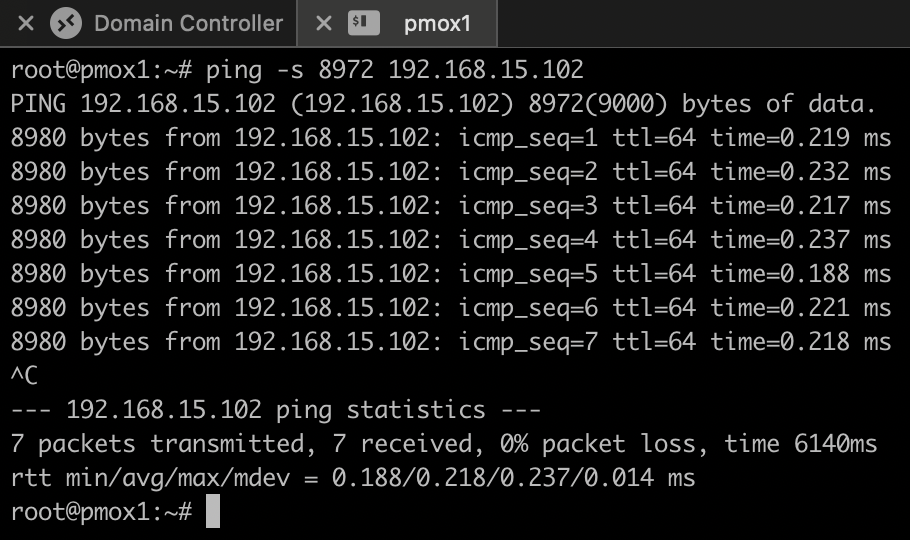
Task: Click the ping statistics header line
Action: tap(276, 410)
